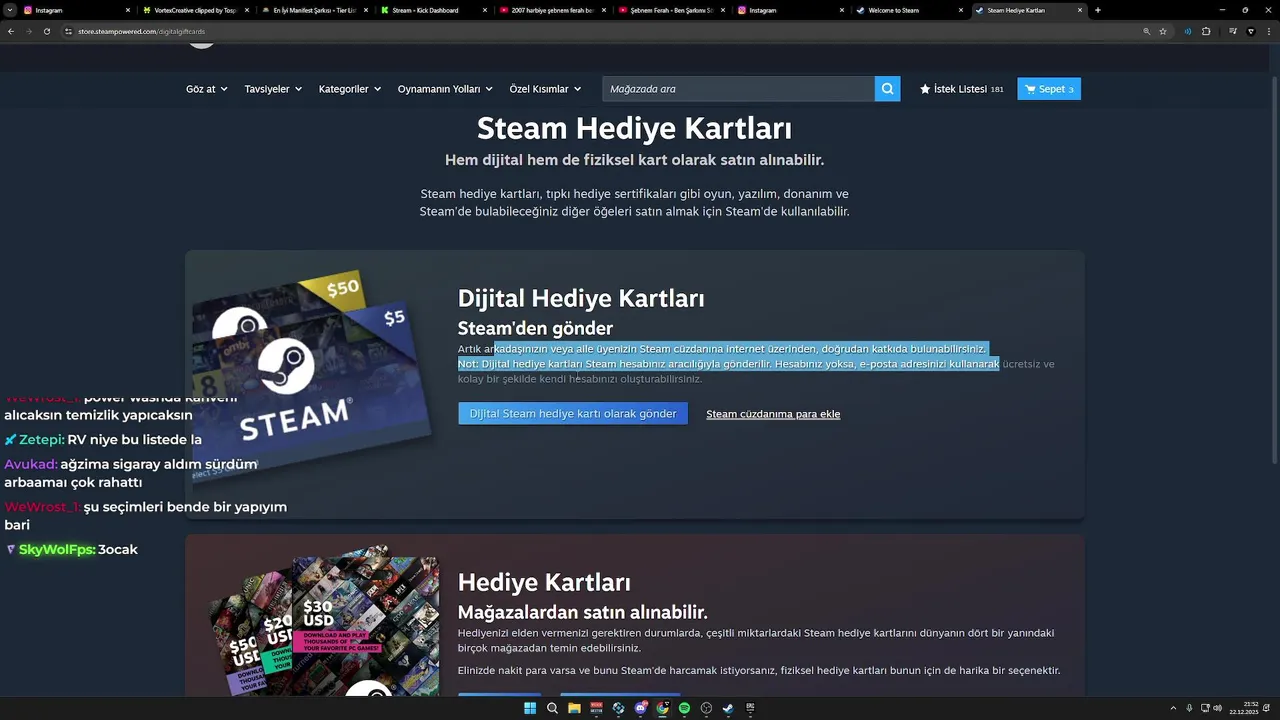Focus the Mağazada ara search field
The image size is (1280, 720).
(738, 89)
